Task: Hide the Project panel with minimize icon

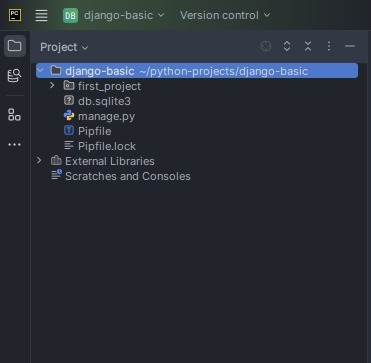Action: (x=350, y=46)
